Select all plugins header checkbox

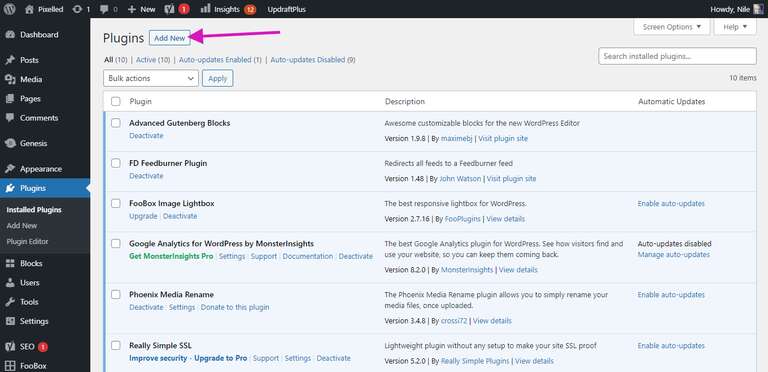116,101
